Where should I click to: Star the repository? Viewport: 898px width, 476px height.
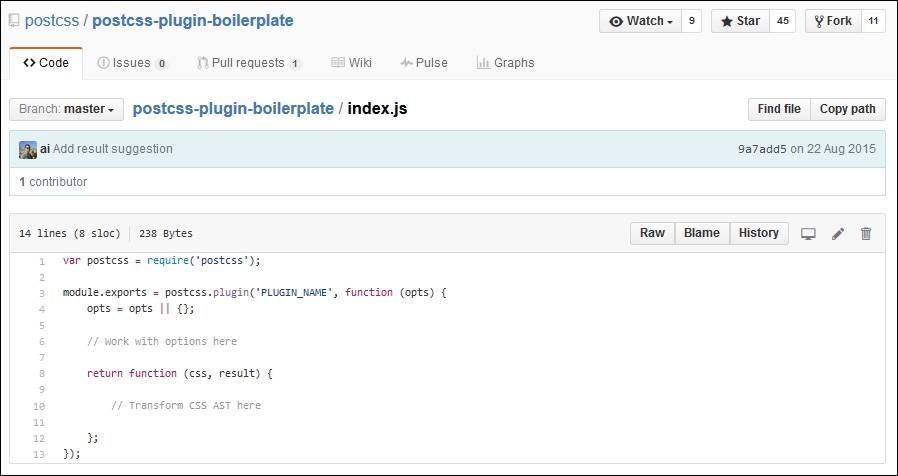tap(740, 21)
